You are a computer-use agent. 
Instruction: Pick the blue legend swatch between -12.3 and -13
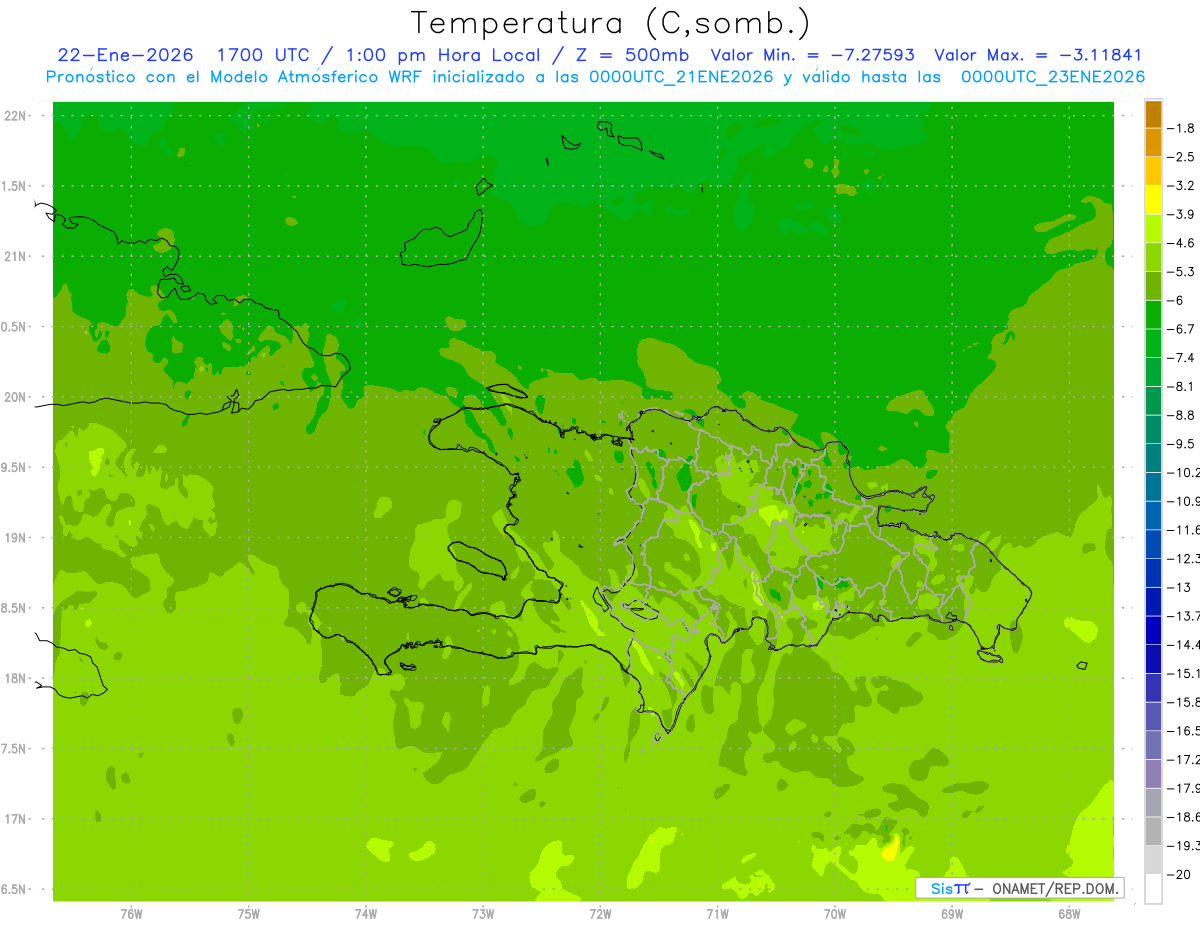tap(1153, 573)
